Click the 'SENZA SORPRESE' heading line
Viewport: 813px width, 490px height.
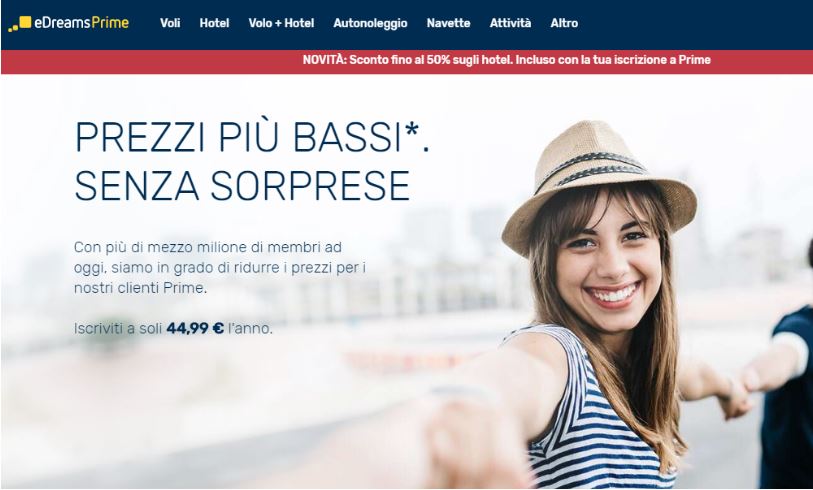pyautogui.click(x=242, y=185)
